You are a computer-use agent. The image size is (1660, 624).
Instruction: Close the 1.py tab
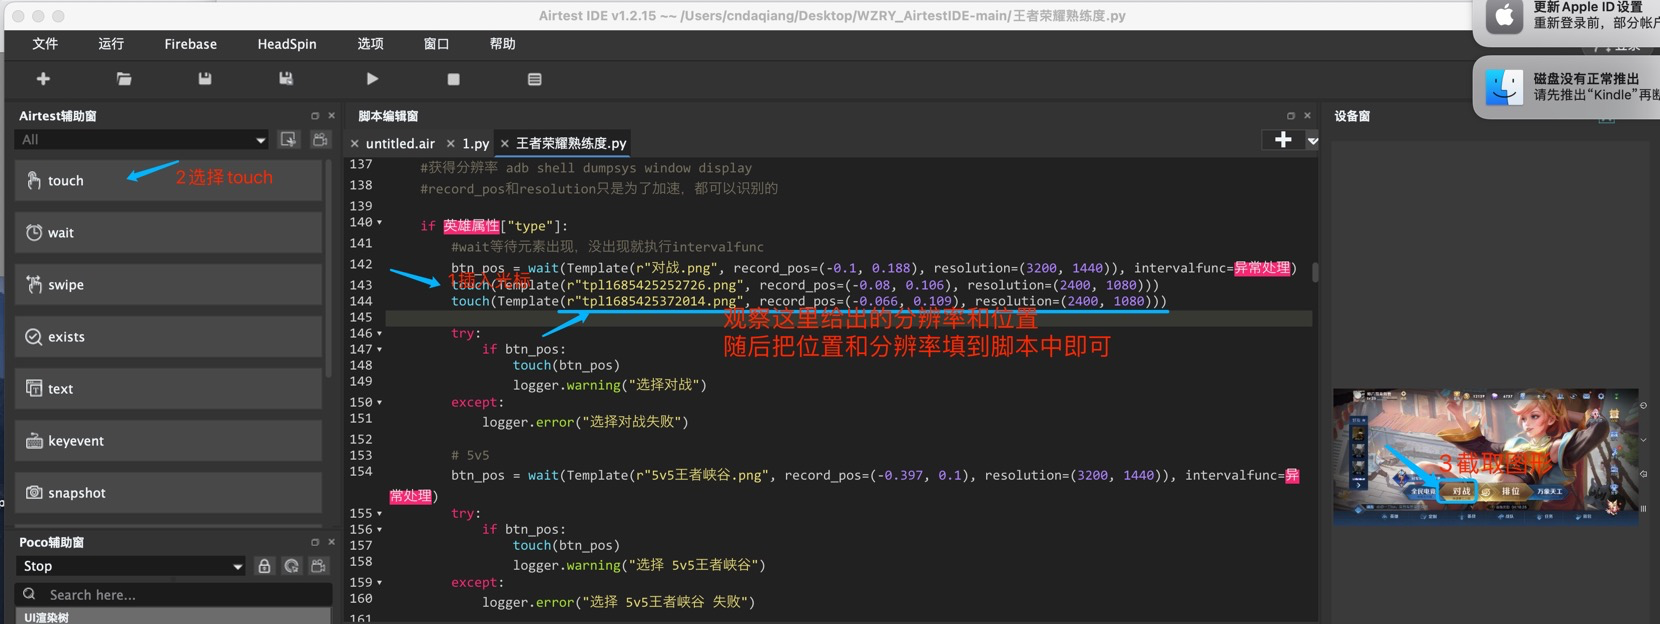click(x=451, y=144)
